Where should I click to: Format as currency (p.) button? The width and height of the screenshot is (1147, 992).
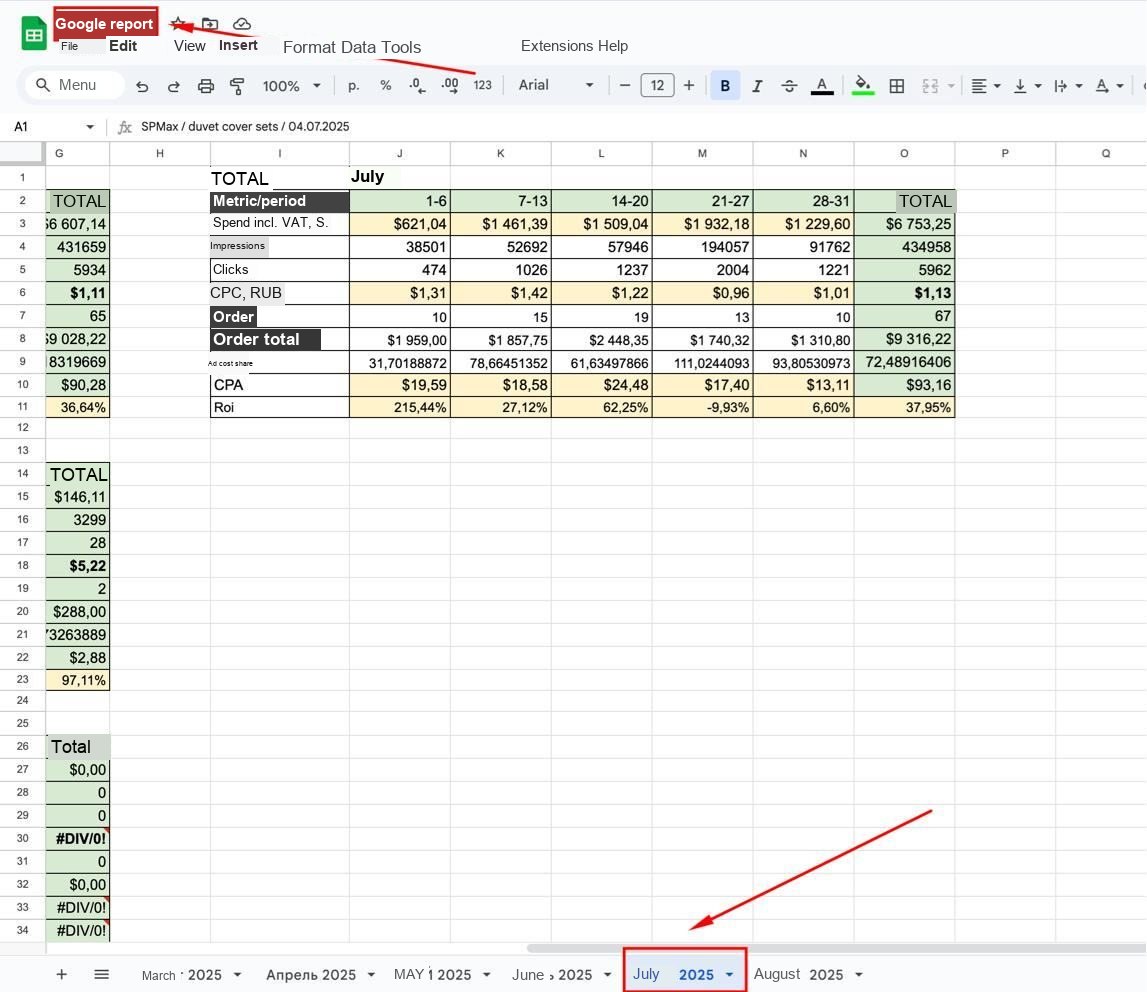pyautogui.click(x=353, y=86)
